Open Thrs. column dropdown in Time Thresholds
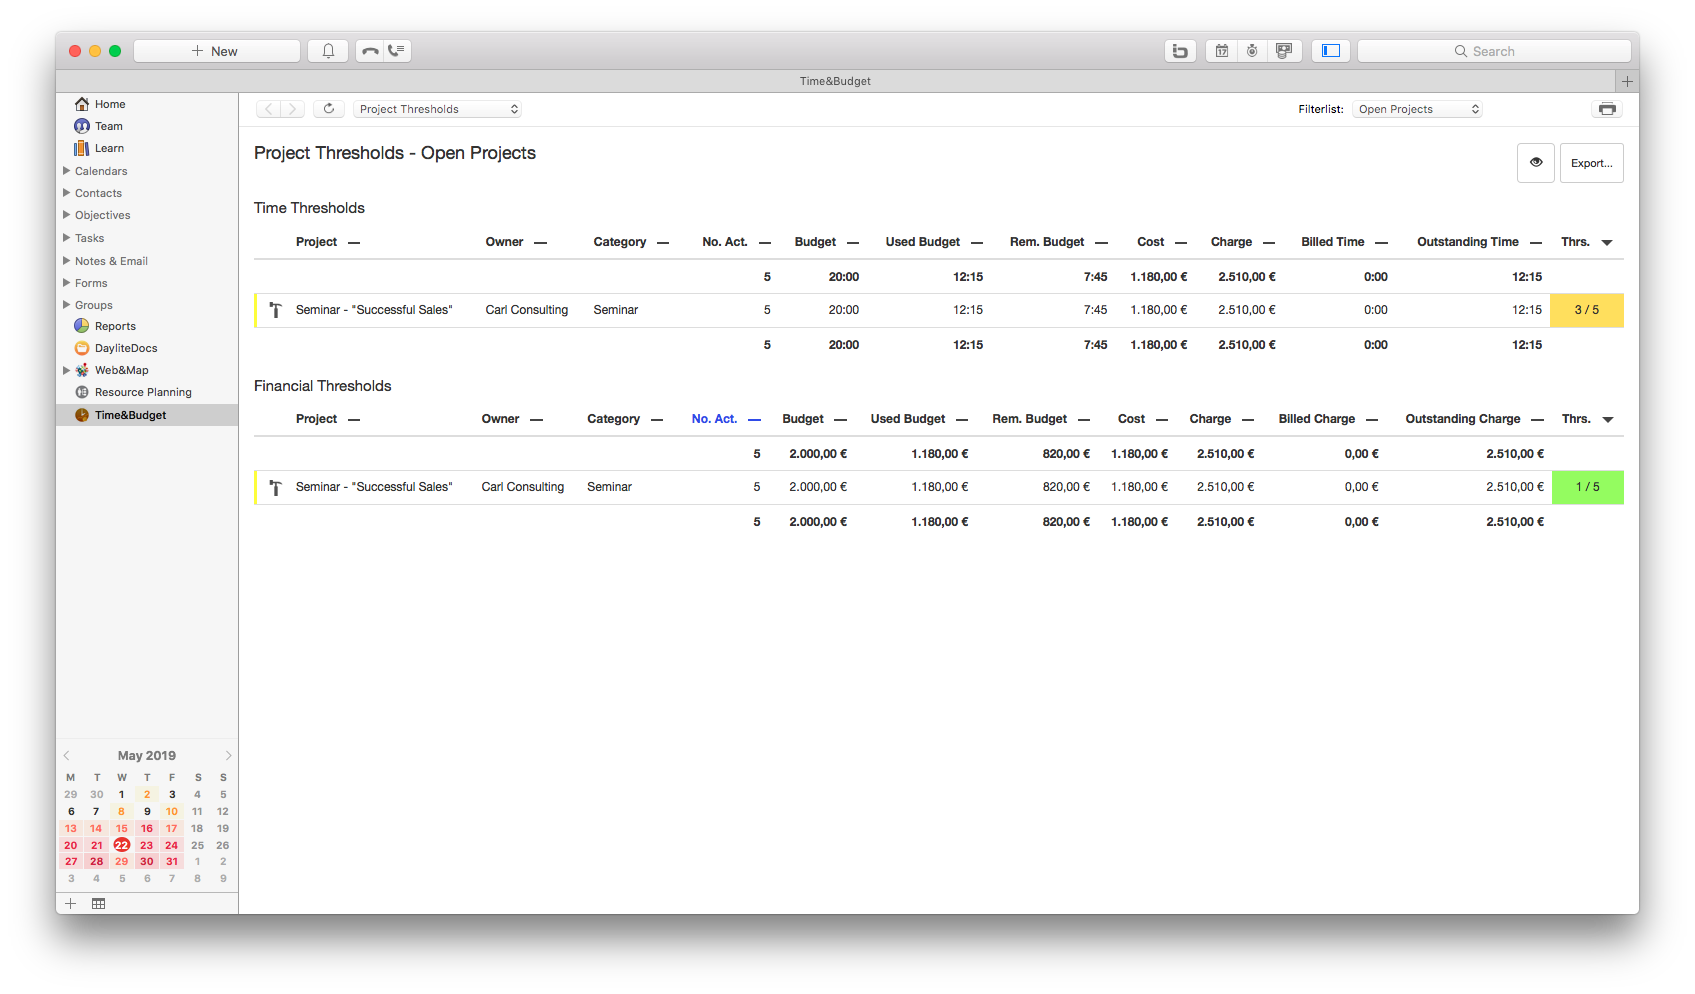 click(1607, 243)
